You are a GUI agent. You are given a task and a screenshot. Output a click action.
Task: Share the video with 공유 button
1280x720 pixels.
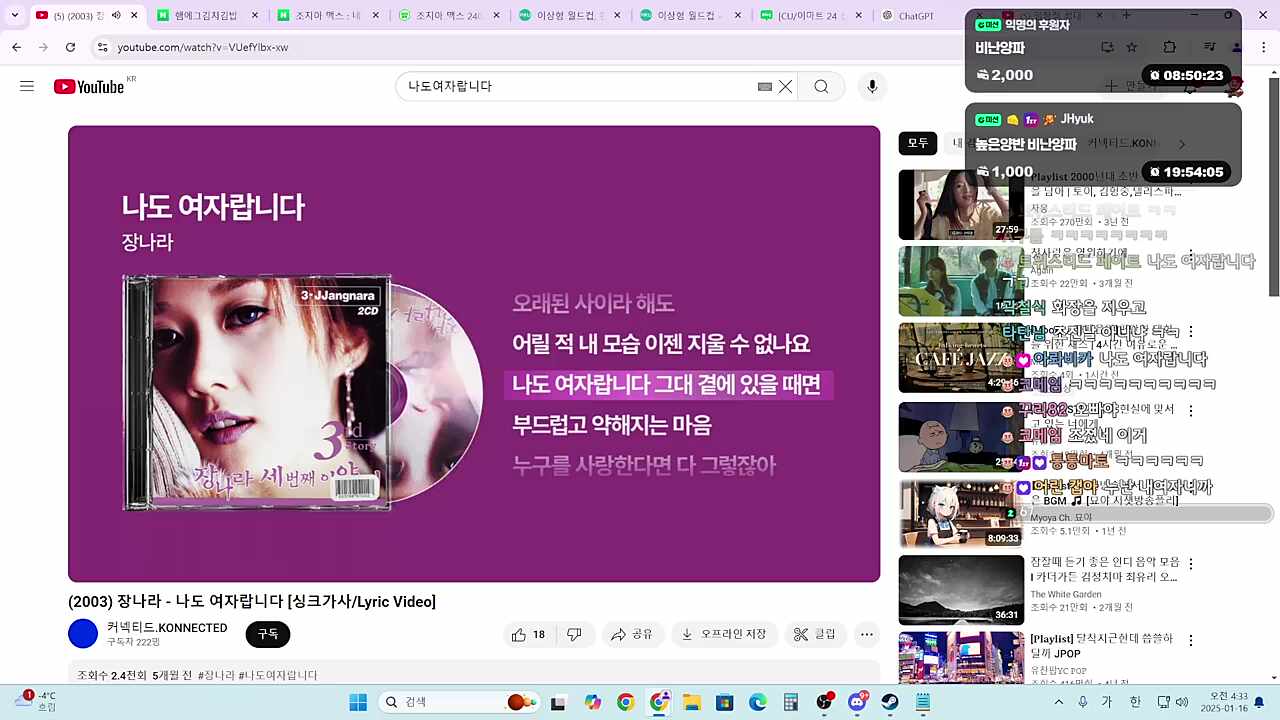[632, 634]
